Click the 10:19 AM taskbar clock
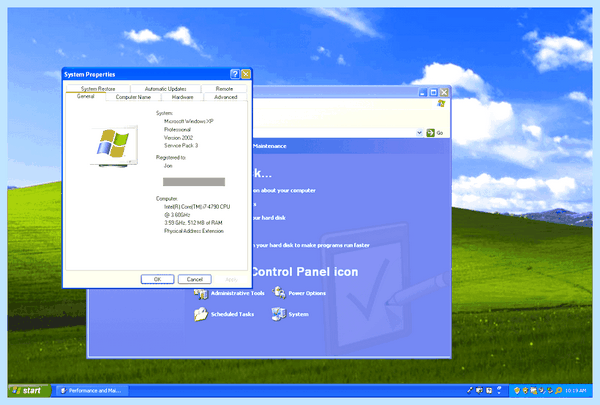The width and height of the screenshot is (600, 405). (x=576, y=390)
